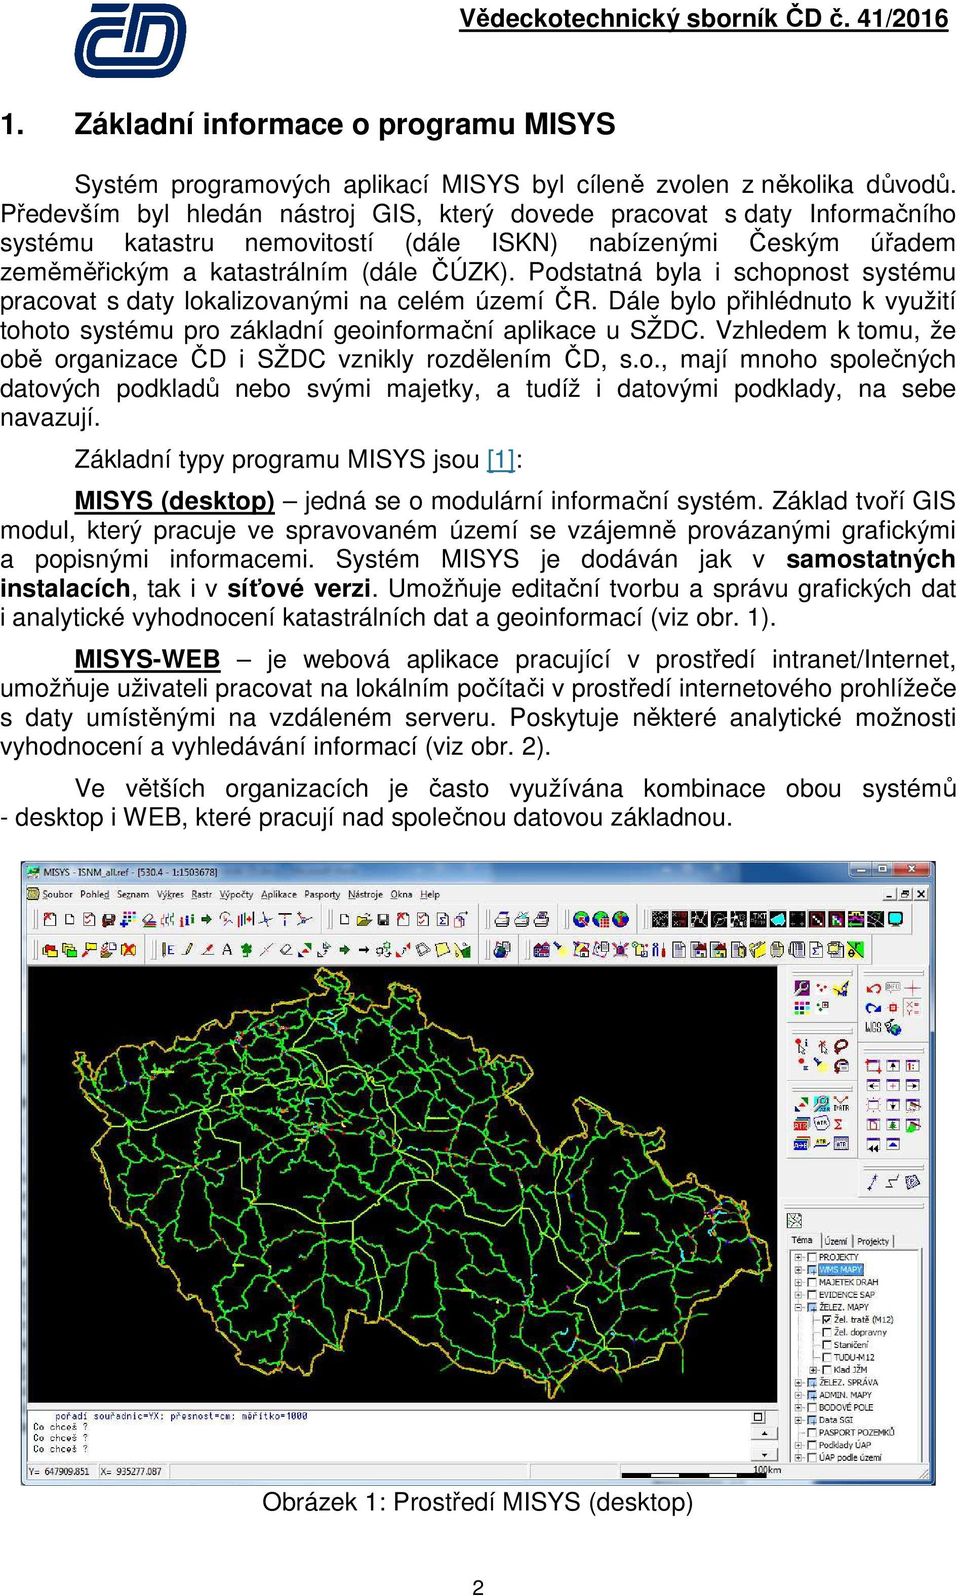Toggle the EVIDENCE SAP checkbox

coord(812,1295)
